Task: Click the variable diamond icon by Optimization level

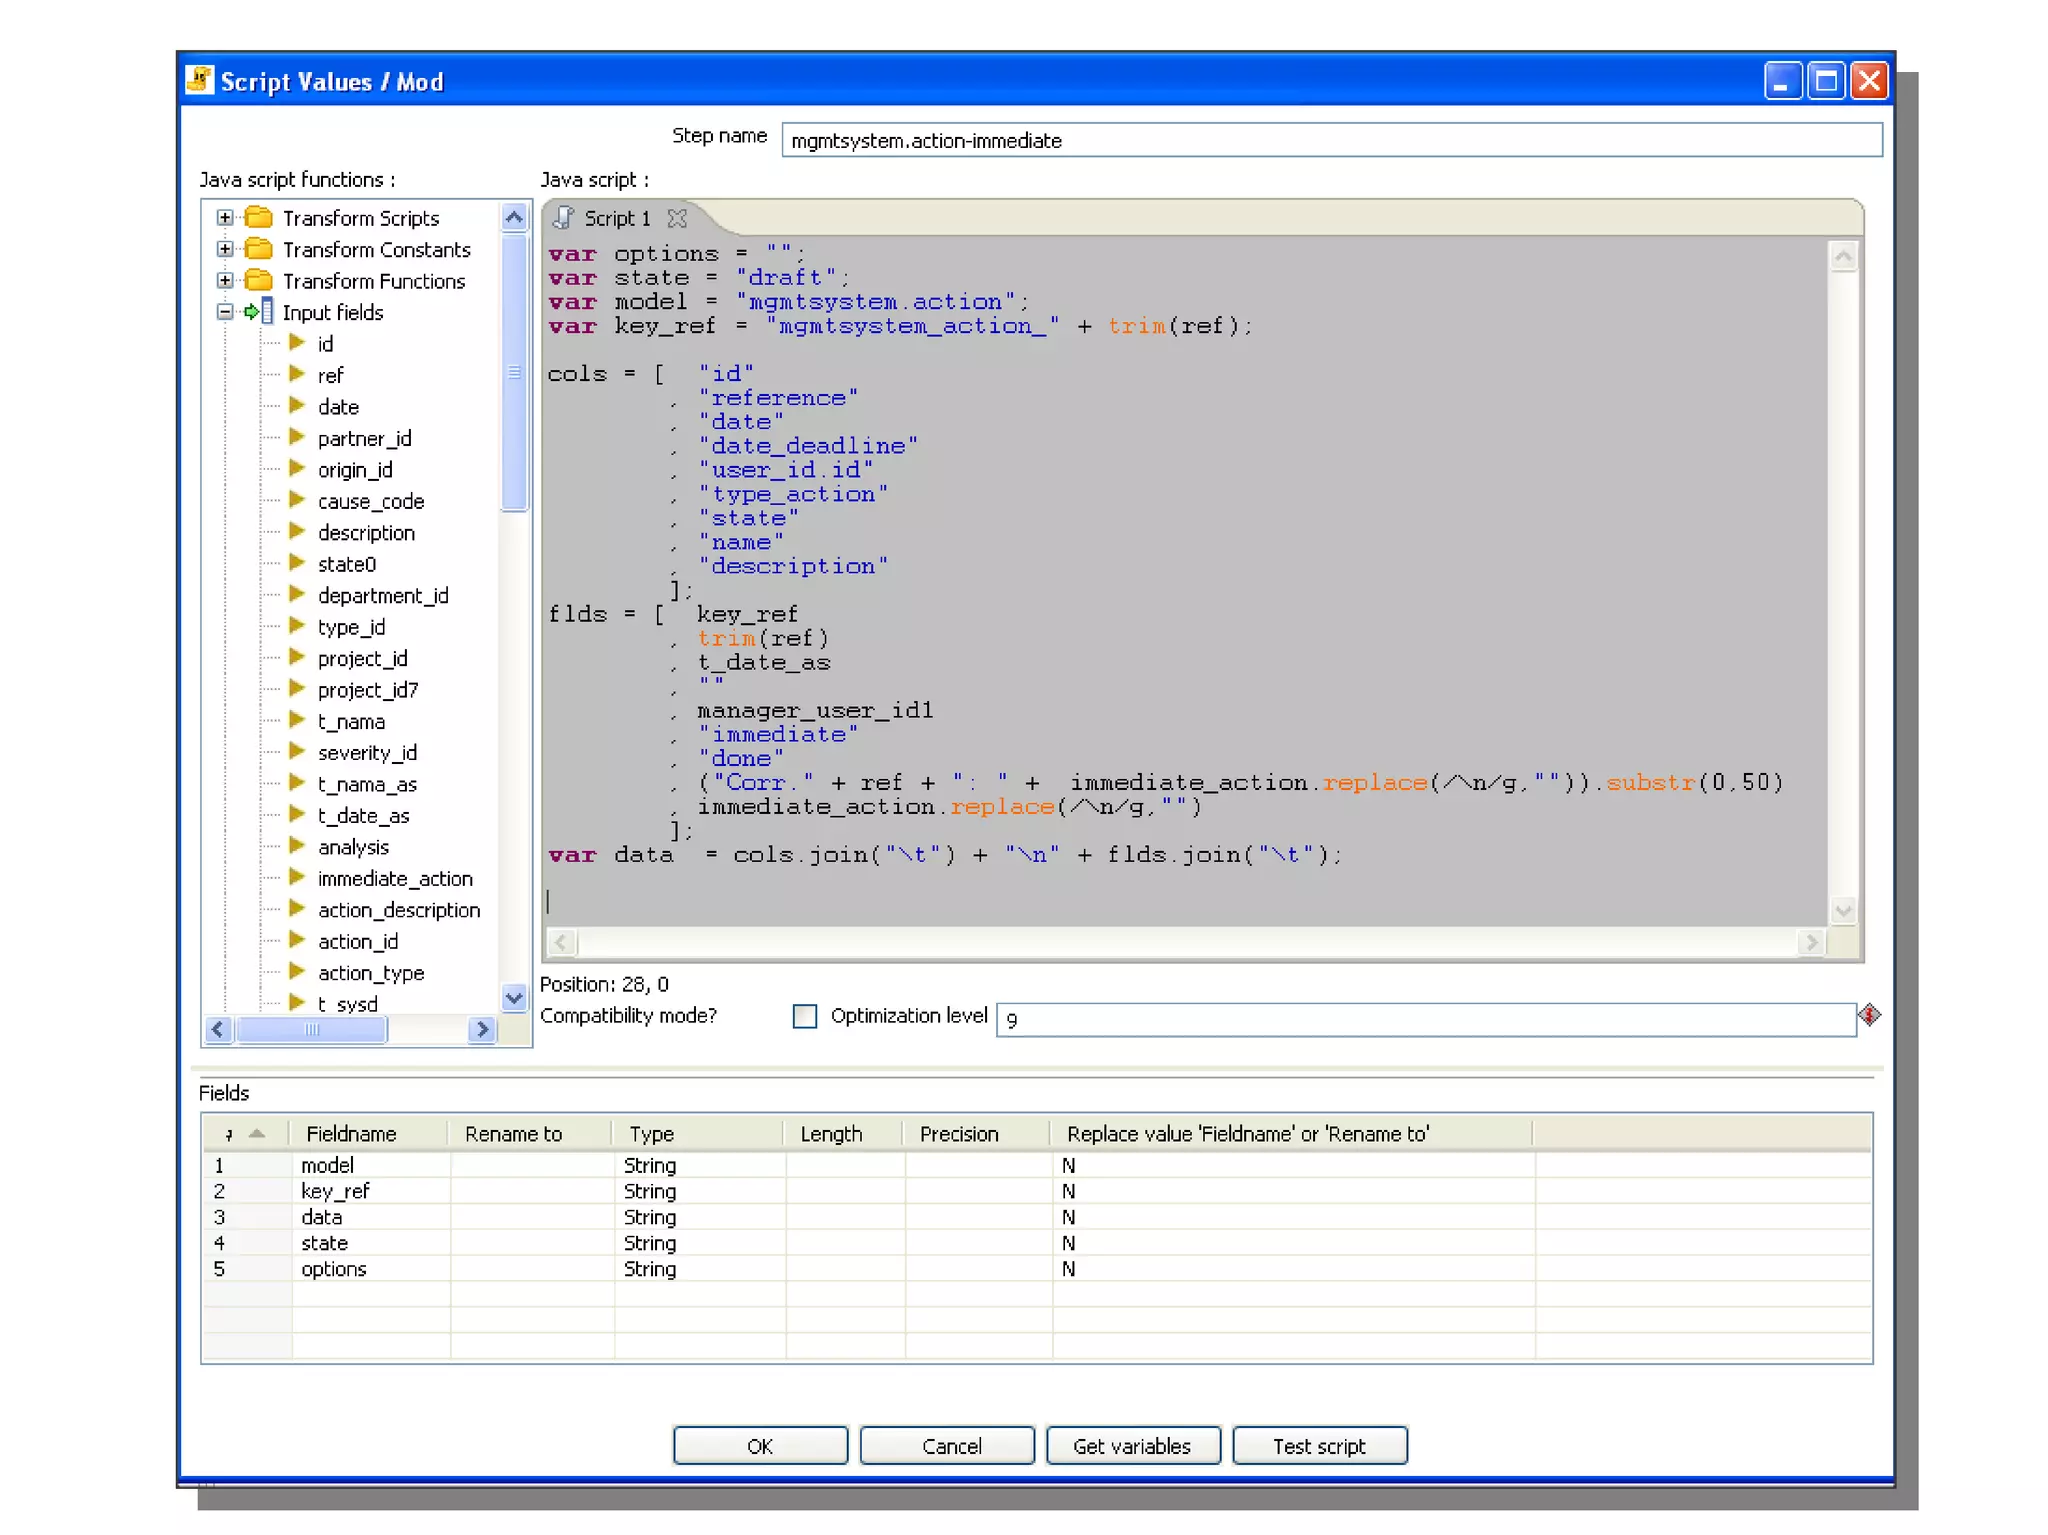Action: 1868,1015
